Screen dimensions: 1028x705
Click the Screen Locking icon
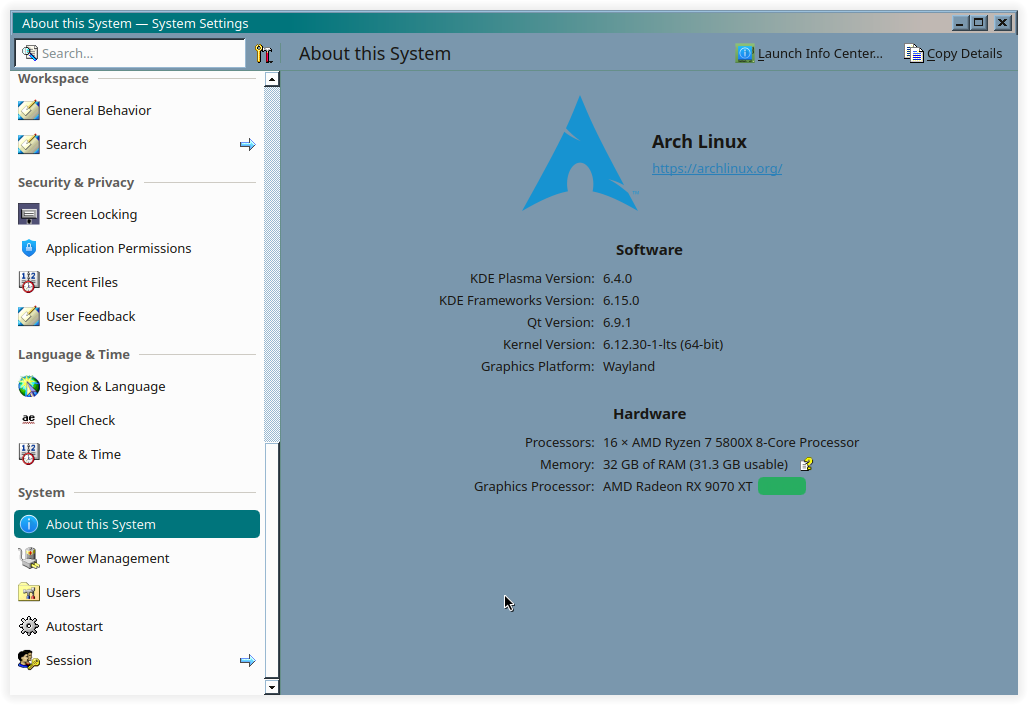[29, 214]
